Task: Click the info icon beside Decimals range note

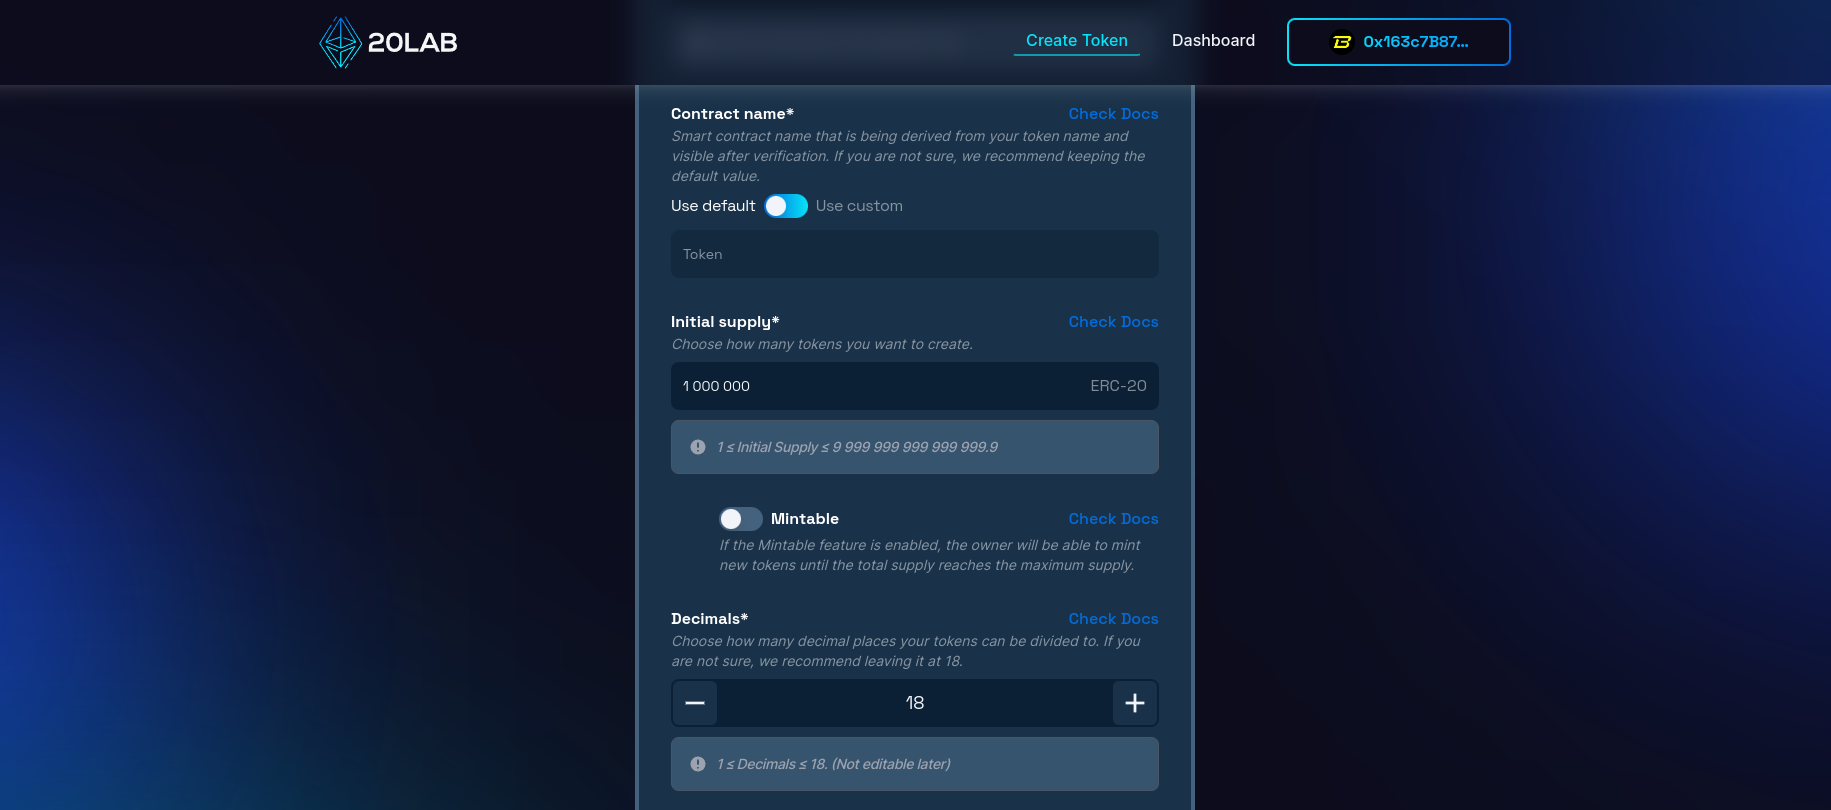Action: pyautogui.click(x=698, y=764)
